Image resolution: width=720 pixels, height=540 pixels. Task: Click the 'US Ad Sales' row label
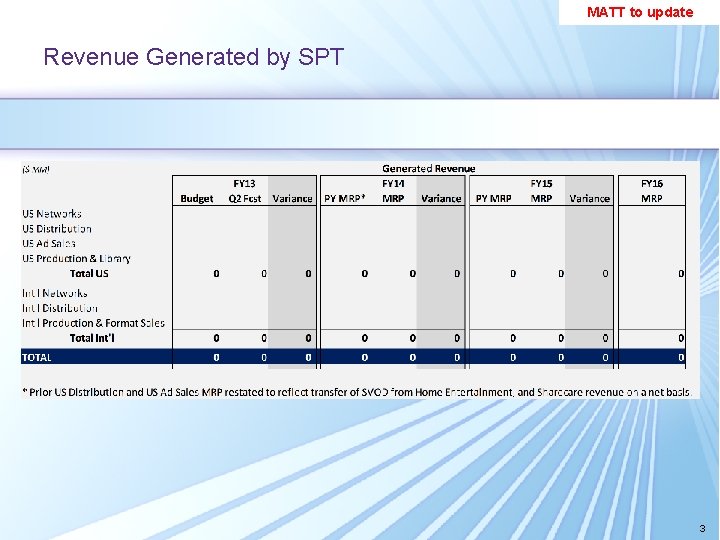pyautogui.click(x=49, y=244)
